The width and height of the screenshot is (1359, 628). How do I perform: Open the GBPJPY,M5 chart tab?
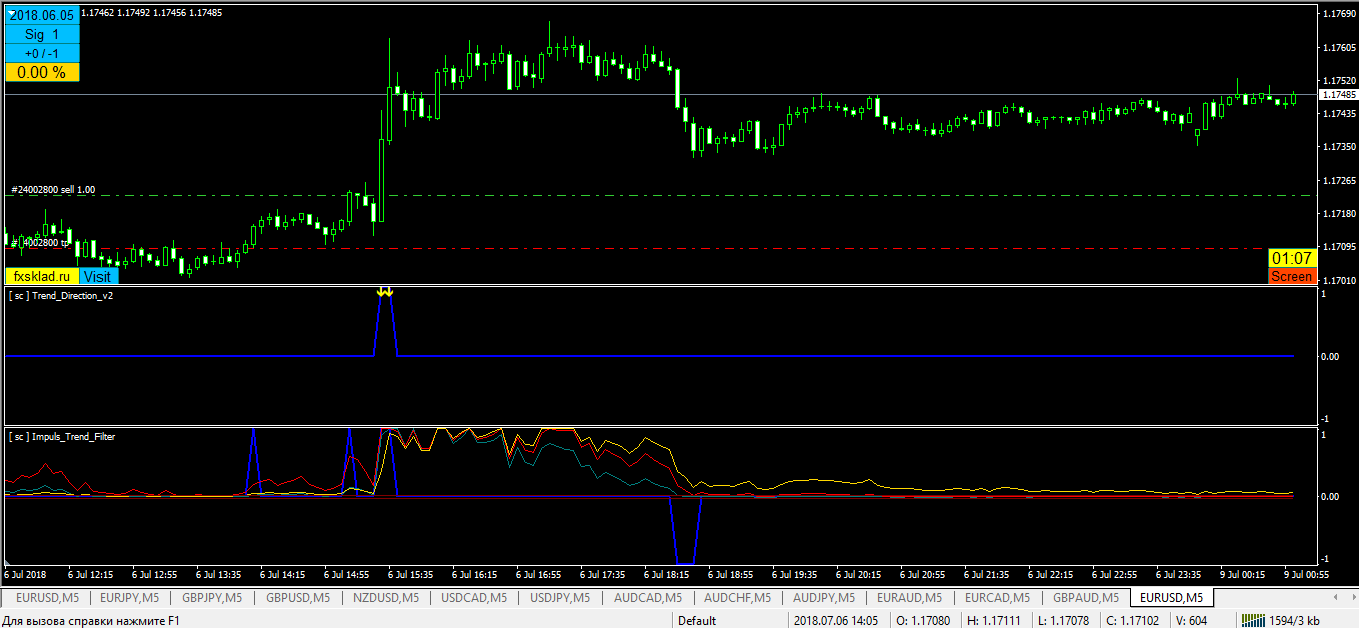[212, 598]
